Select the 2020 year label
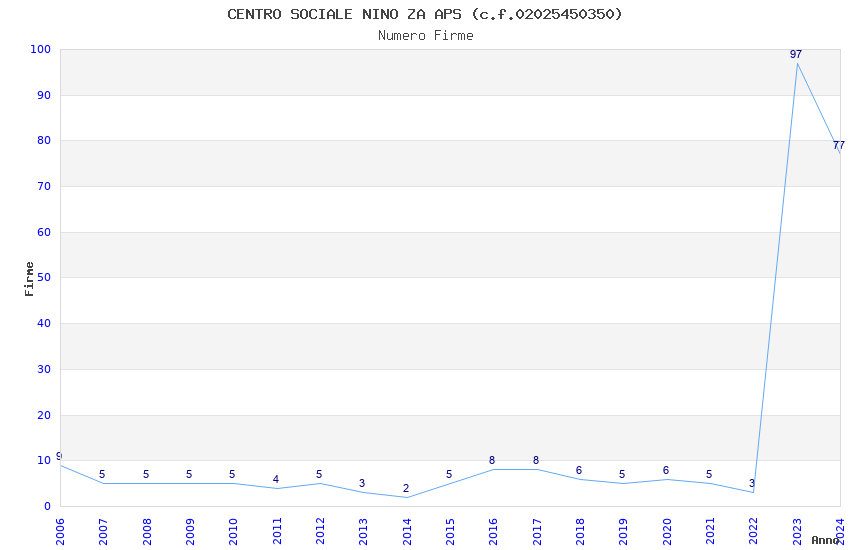This screenshot has height=550, width=850. pyautogui.click(x=667, y=532)
